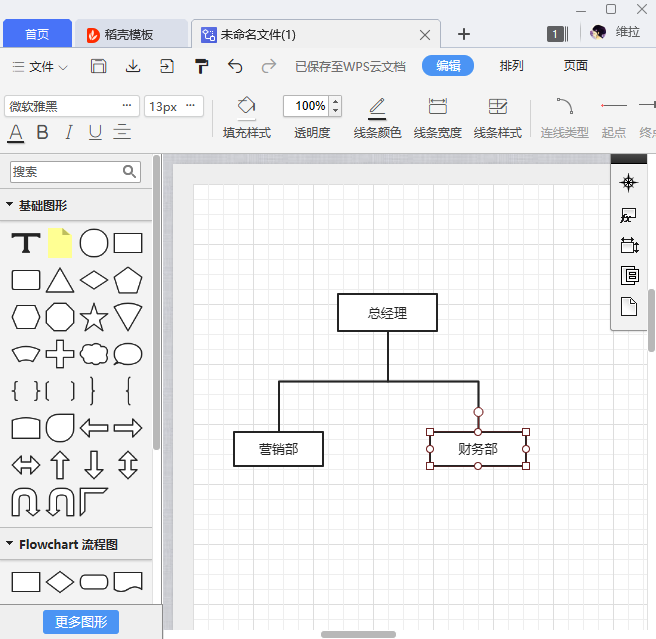656x639 pixels.
Task: Open the 线条宽度 line width tool
Action: [x=438, y=117]
